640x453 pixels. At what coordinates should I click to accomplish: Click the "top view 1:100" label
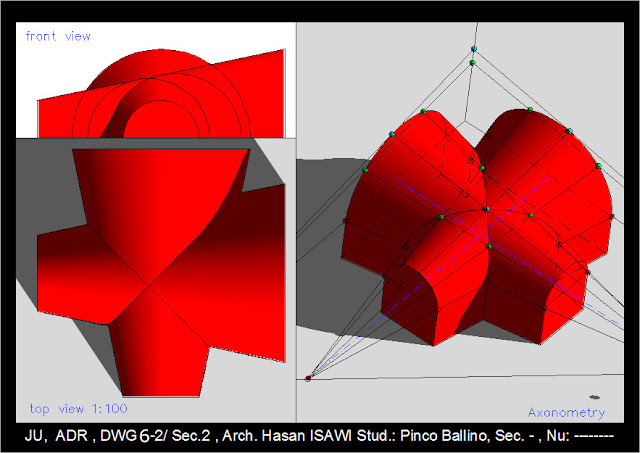coord(78,409)
